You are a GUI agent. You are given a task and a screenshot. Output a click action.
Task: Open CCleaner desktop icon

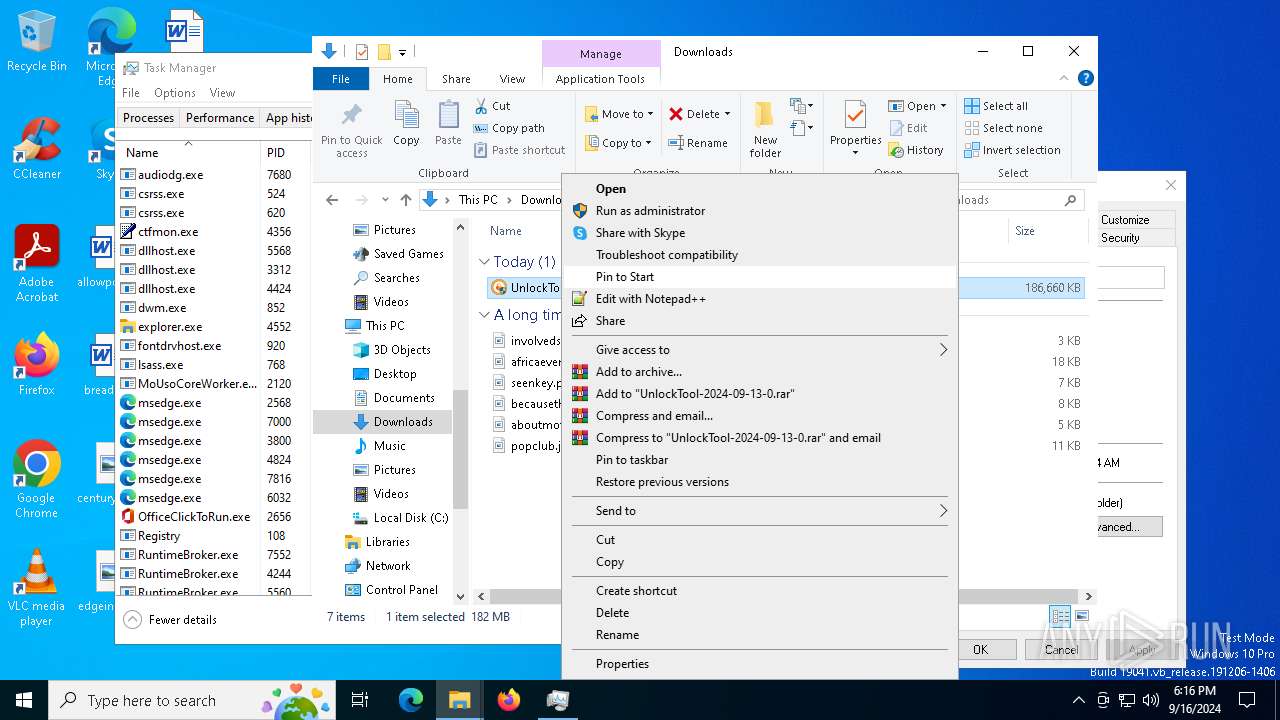pyautogui.click(x=36, y=148)
